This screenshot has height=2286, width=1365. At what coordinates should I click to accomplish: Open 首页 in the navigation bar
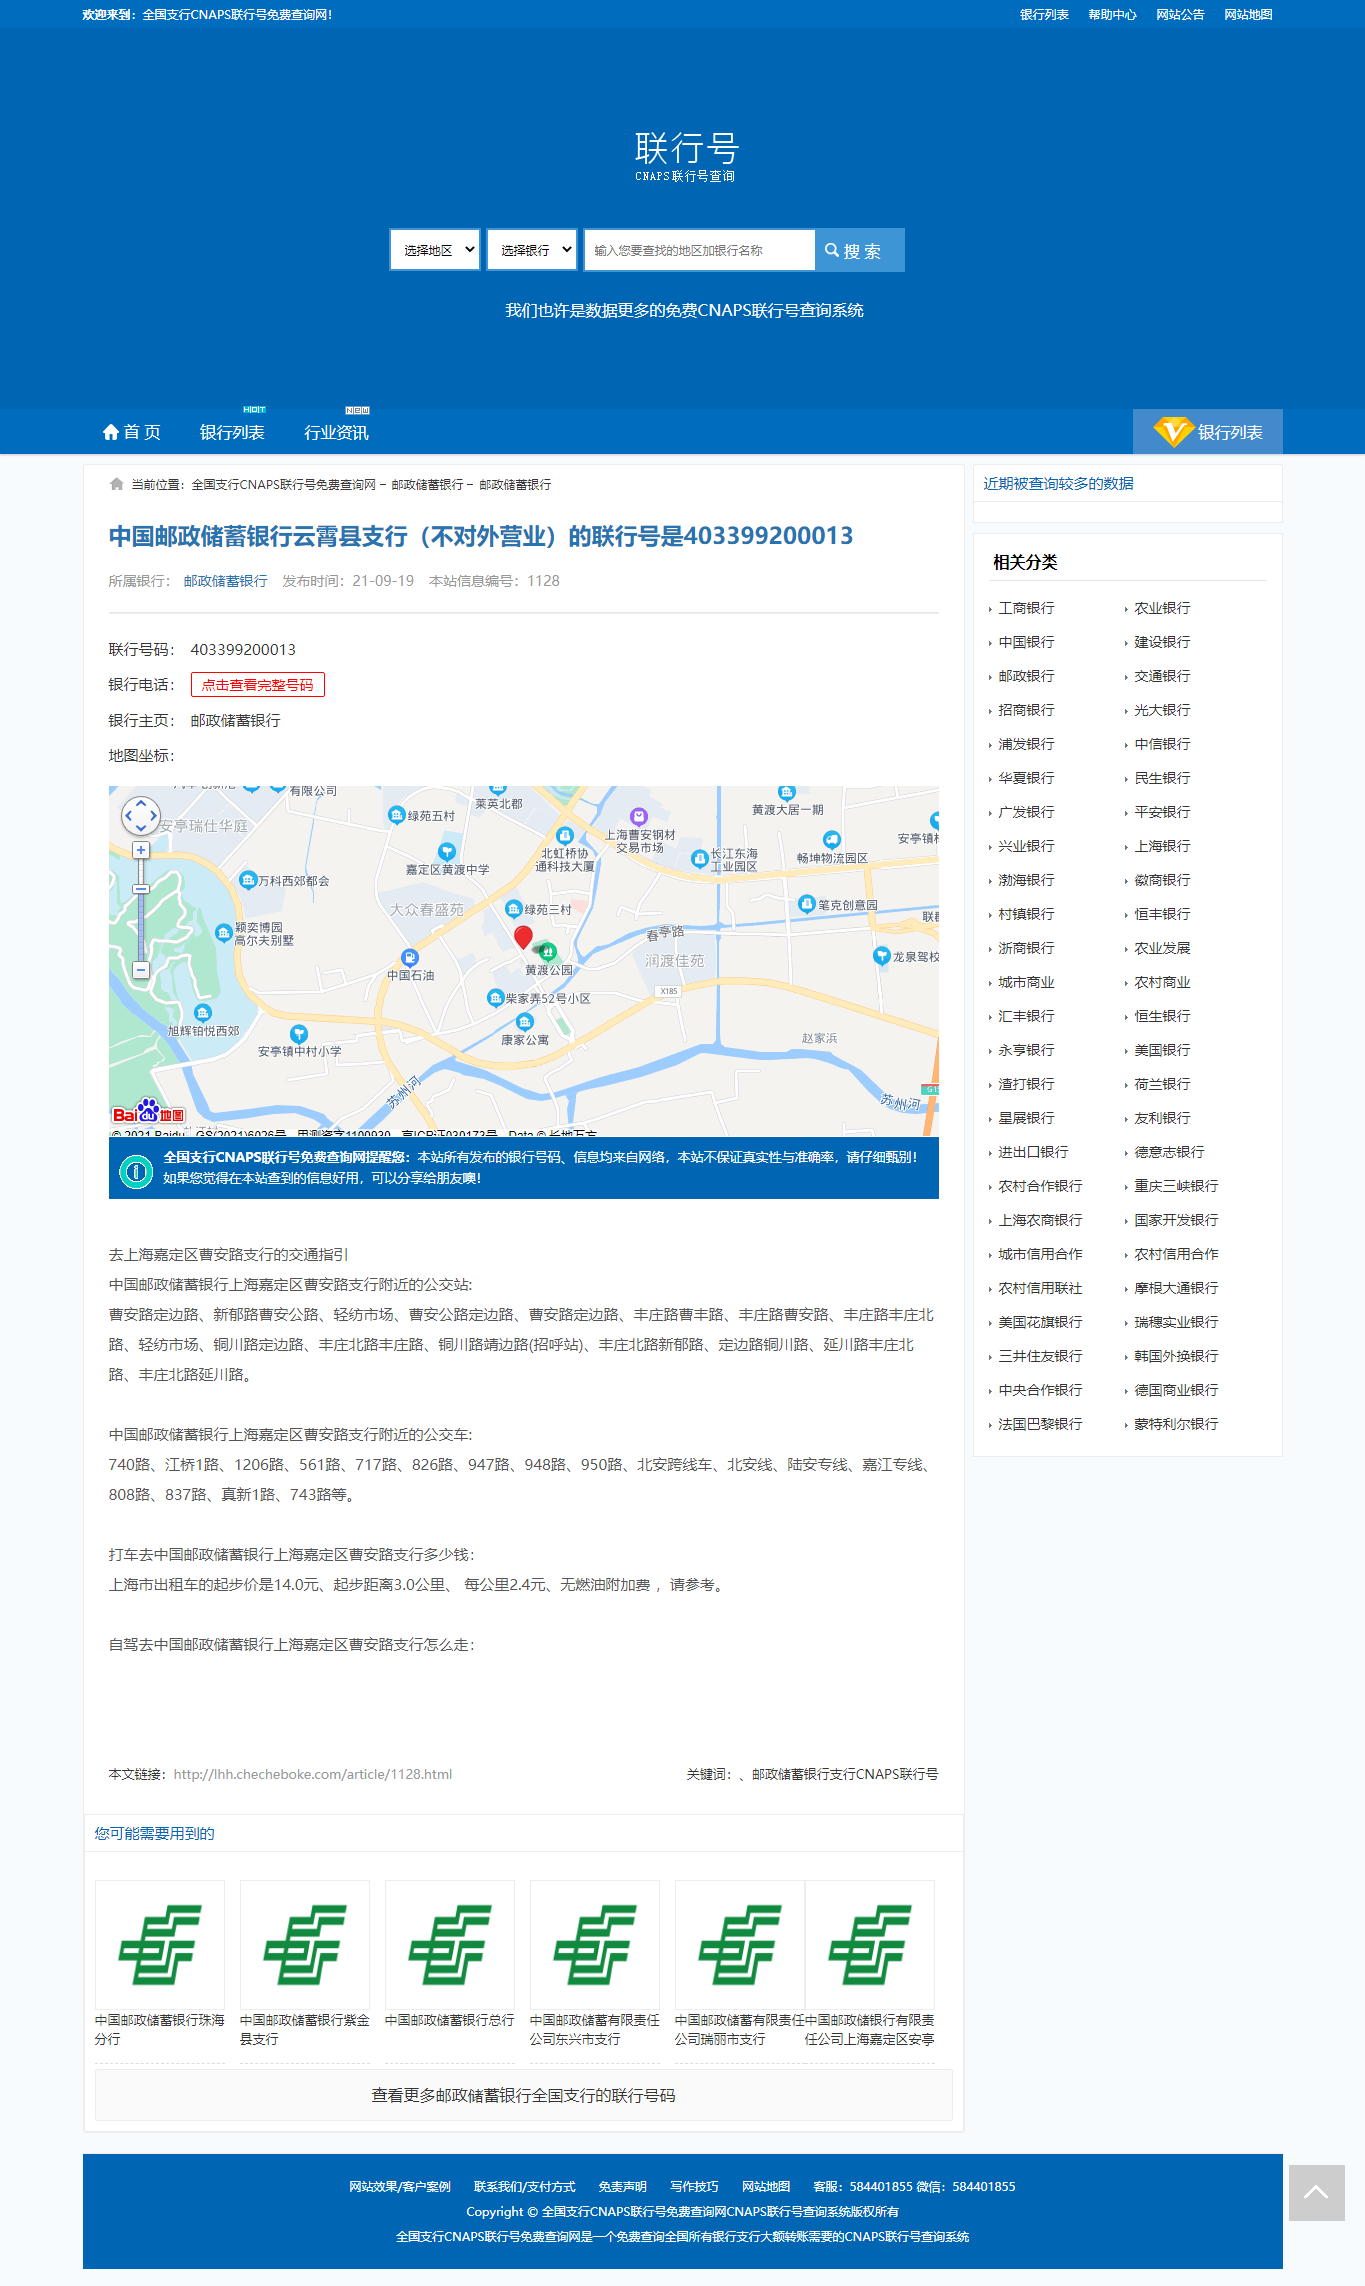tap(131, 432)
